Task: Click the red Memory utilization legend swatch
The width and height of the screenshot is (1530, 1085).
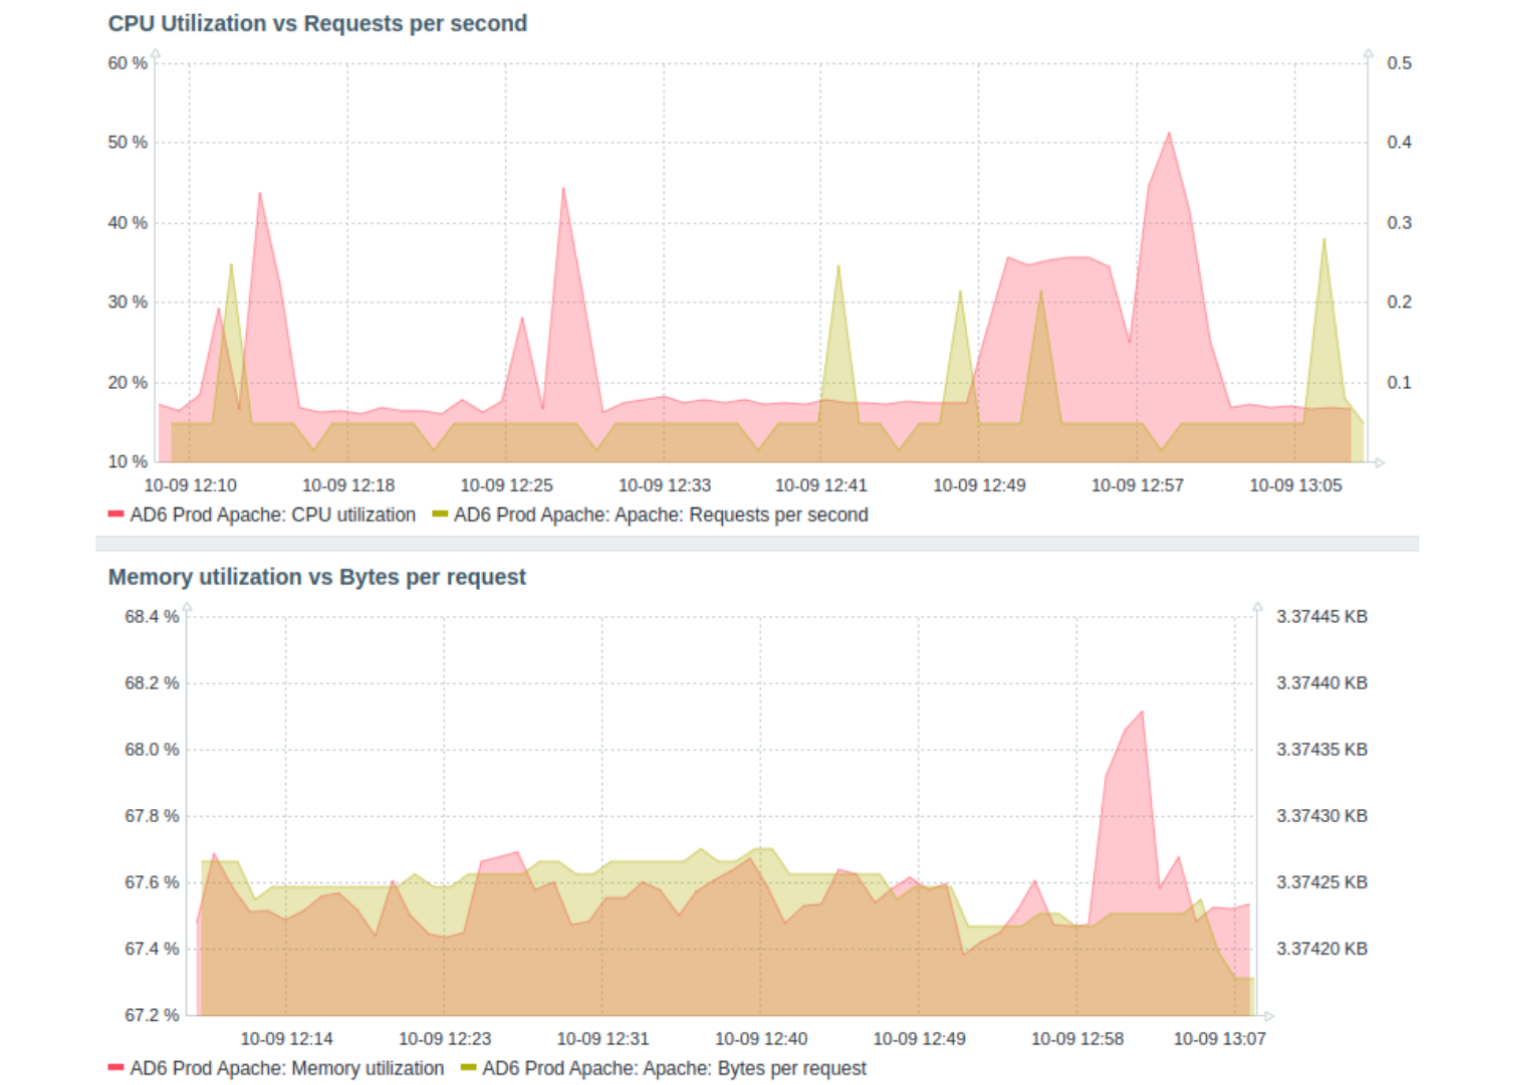Action: coord(116,1068)
